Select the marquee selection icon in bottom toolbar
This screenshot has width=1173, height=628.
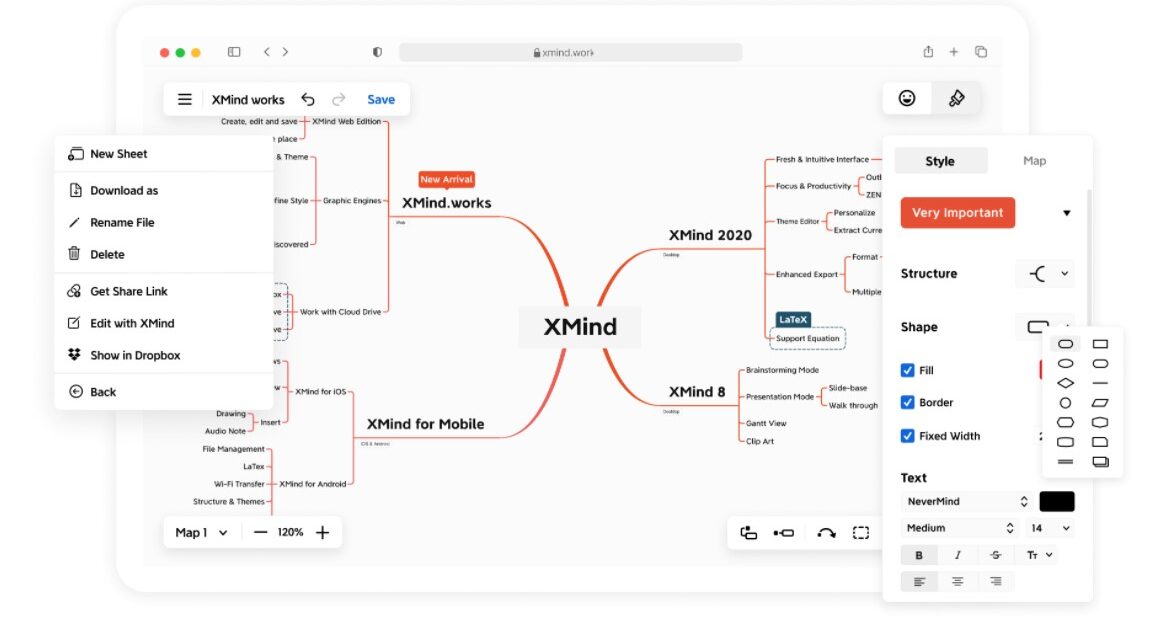click(861, 532)
